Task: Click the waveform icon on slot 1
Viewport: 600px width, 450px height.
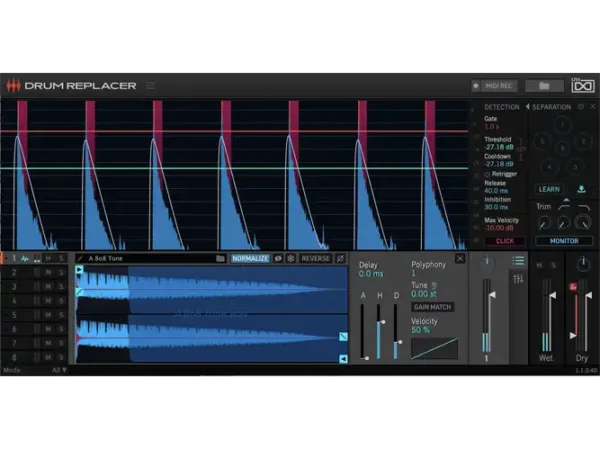Action: coord(25,259)
